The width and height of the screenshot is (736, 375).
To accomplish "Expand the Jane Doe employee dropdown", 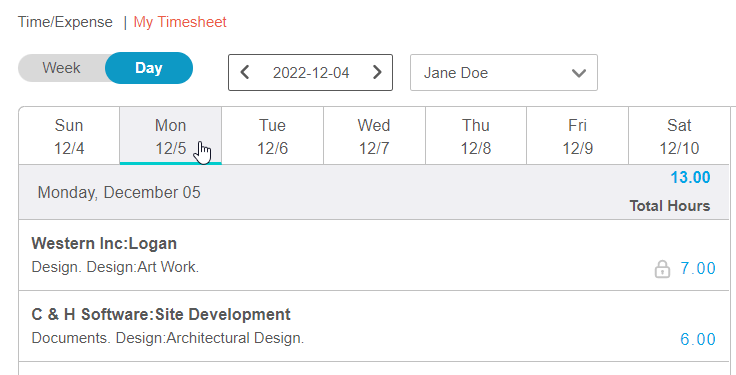I will pos(504,73).
